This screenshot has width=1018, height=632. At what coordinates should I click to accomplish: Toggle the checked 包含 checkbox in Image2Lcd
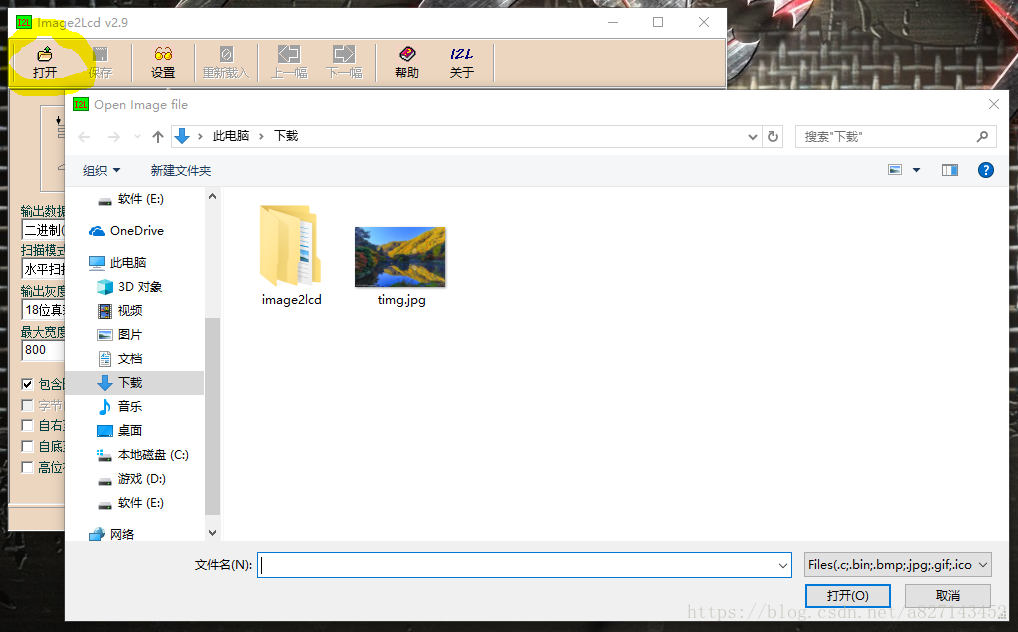(x=27, y=384)
